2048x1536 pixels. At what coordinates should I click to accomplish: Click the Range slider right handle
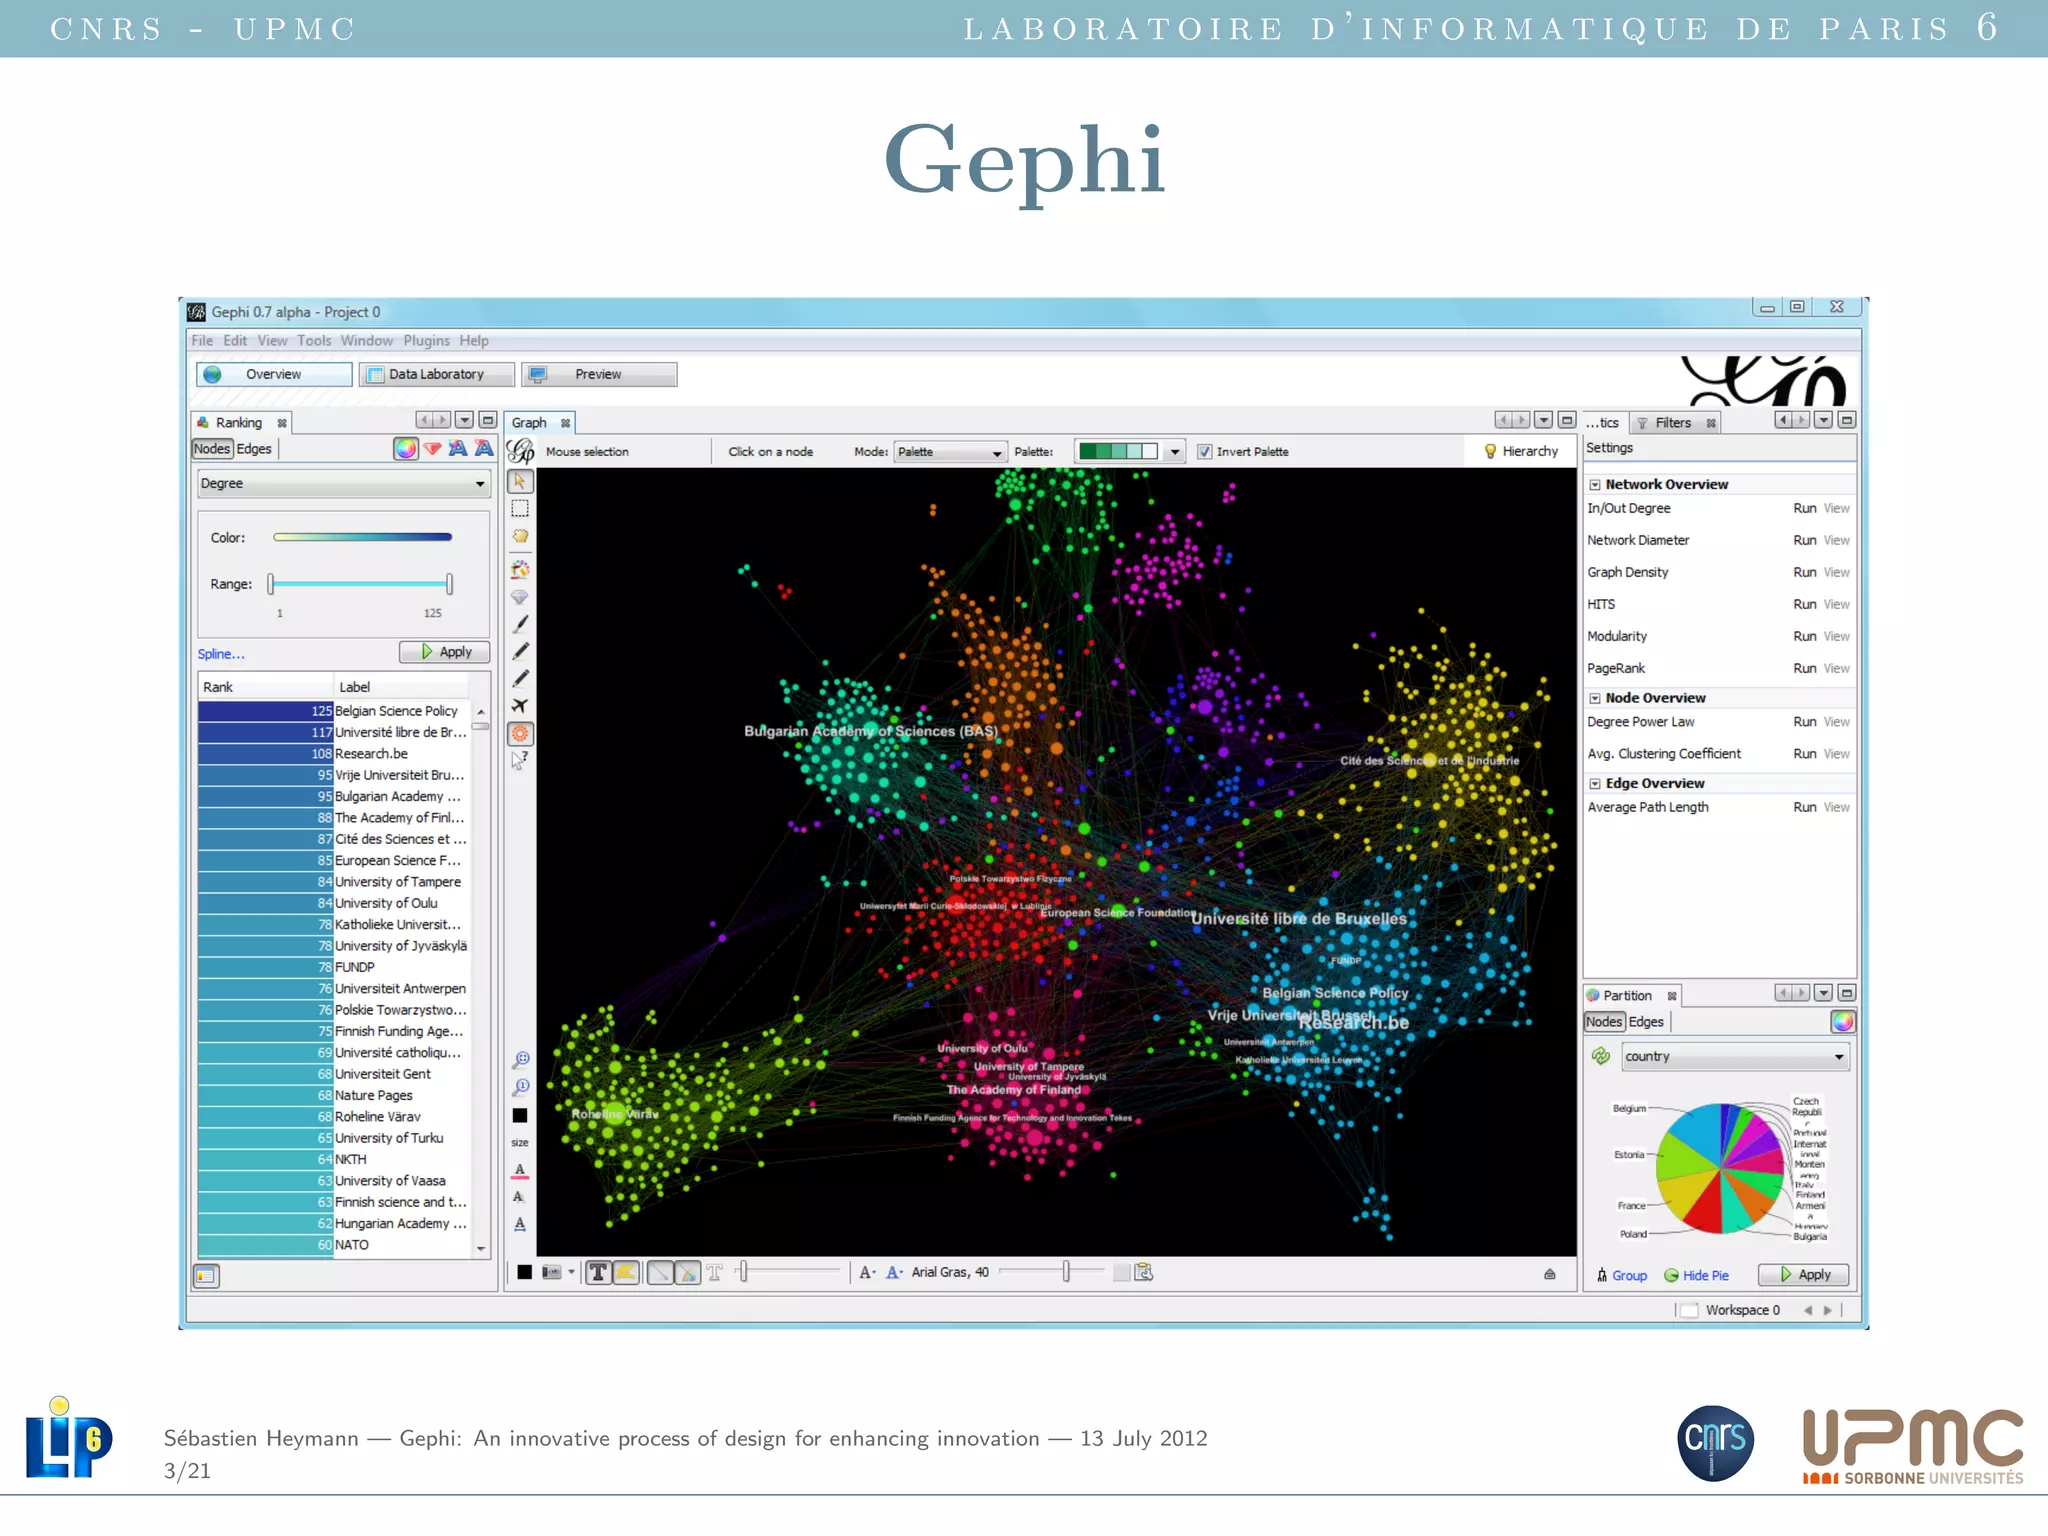pyautogui.click(x=450, y=584)
